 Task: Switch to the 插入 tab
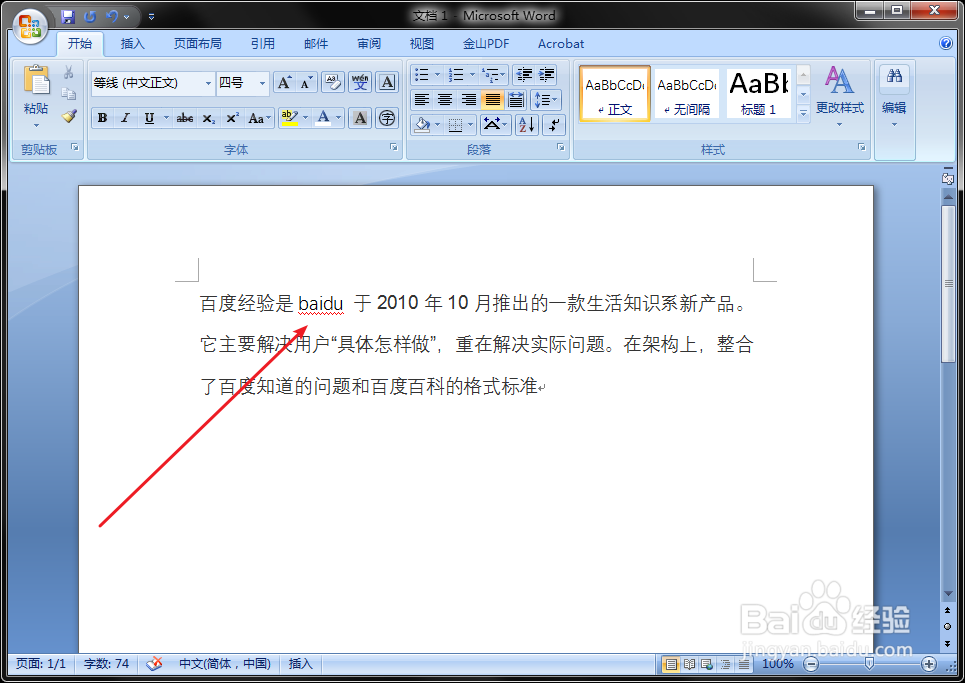coord(132,44)
